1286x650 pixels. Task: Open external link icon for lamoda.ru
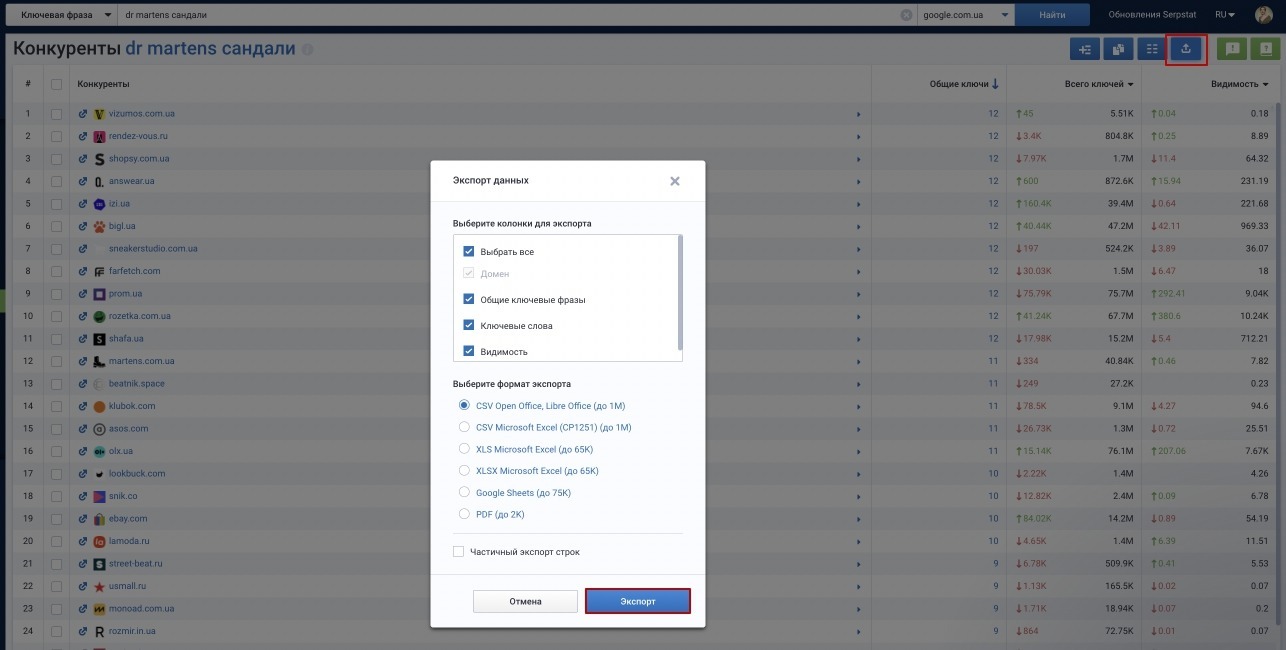click(x=83, y=541)
